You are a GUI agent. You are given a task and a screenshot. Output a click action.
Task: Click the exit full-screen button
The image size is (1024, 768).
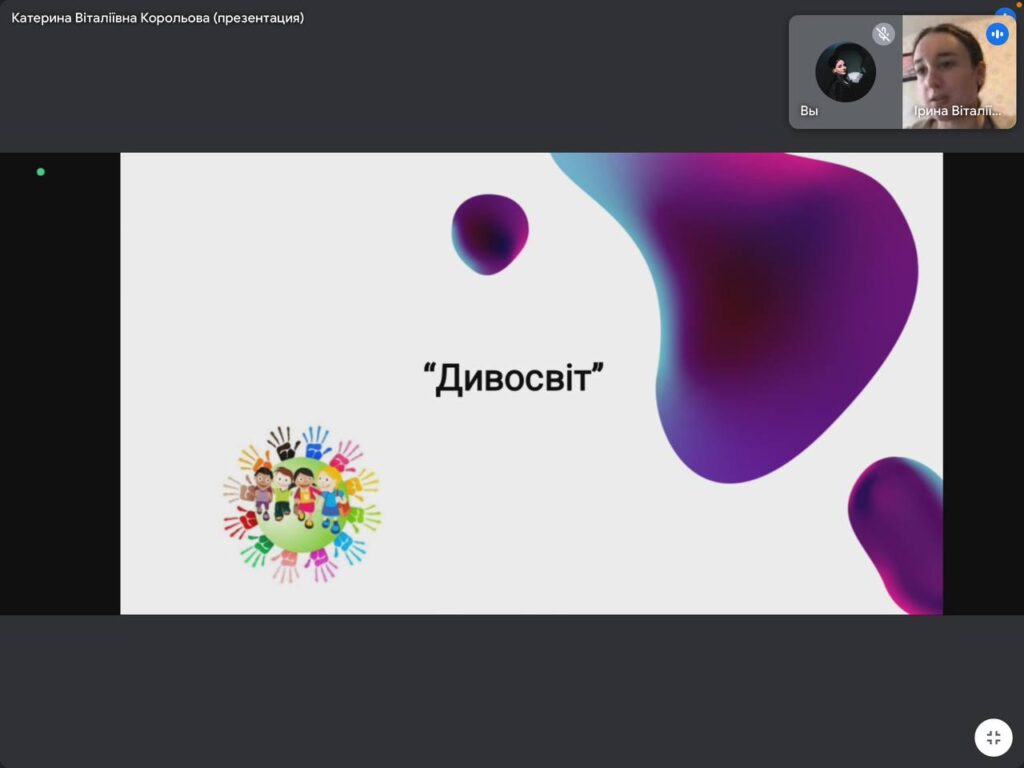tap(993, 738)
